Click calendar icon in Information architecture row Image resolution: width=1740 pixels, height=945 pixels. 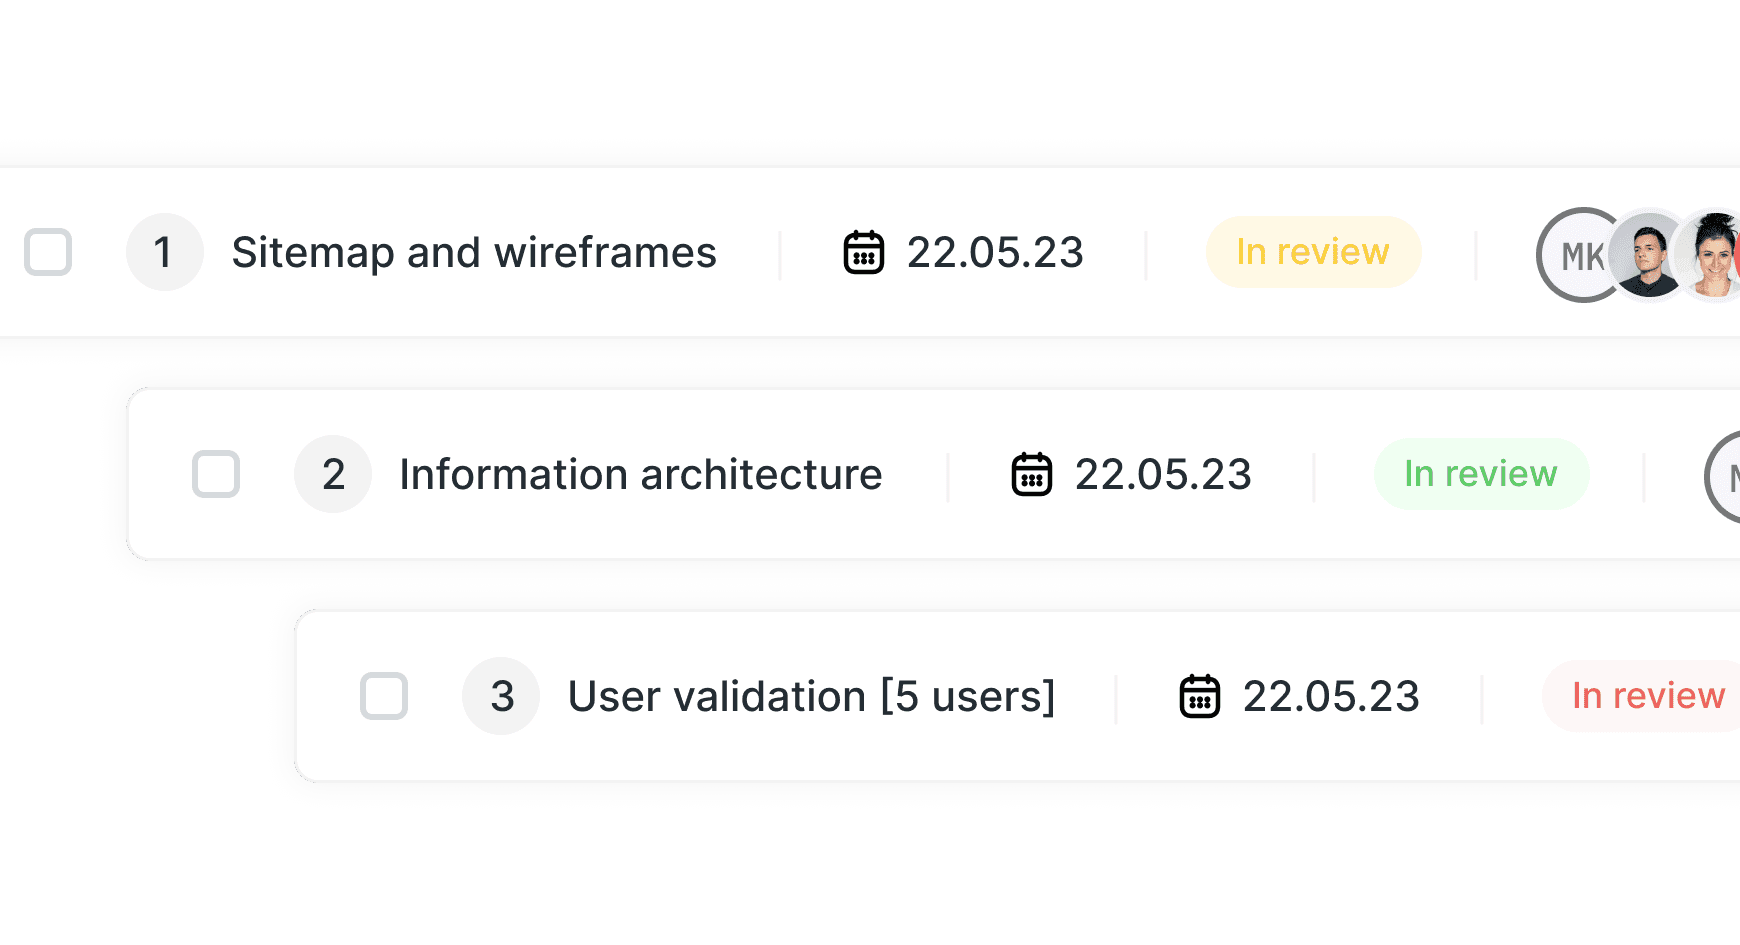tap(1032, 474)
